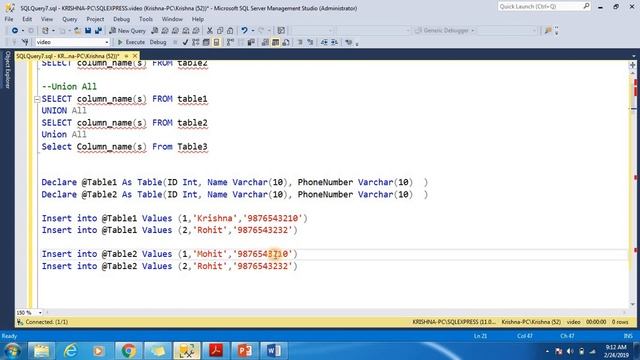Click the Cut scissors icon
The height and width of the screenshot is (360, 640).
210,31
